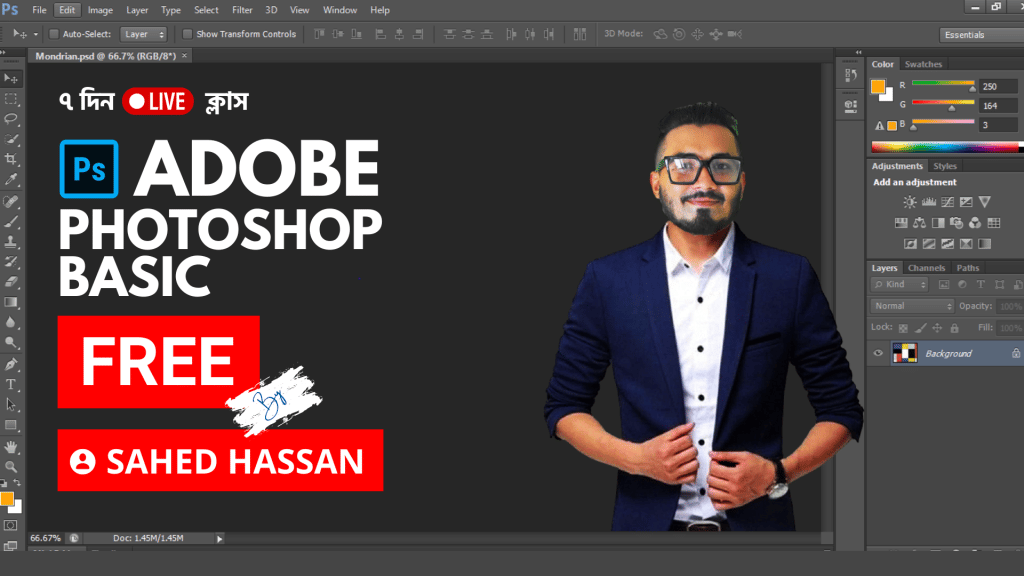Image resolution: width=1024 pixels, height=576 pixels.
Task: Select the Pen tool
Action: 11,364
